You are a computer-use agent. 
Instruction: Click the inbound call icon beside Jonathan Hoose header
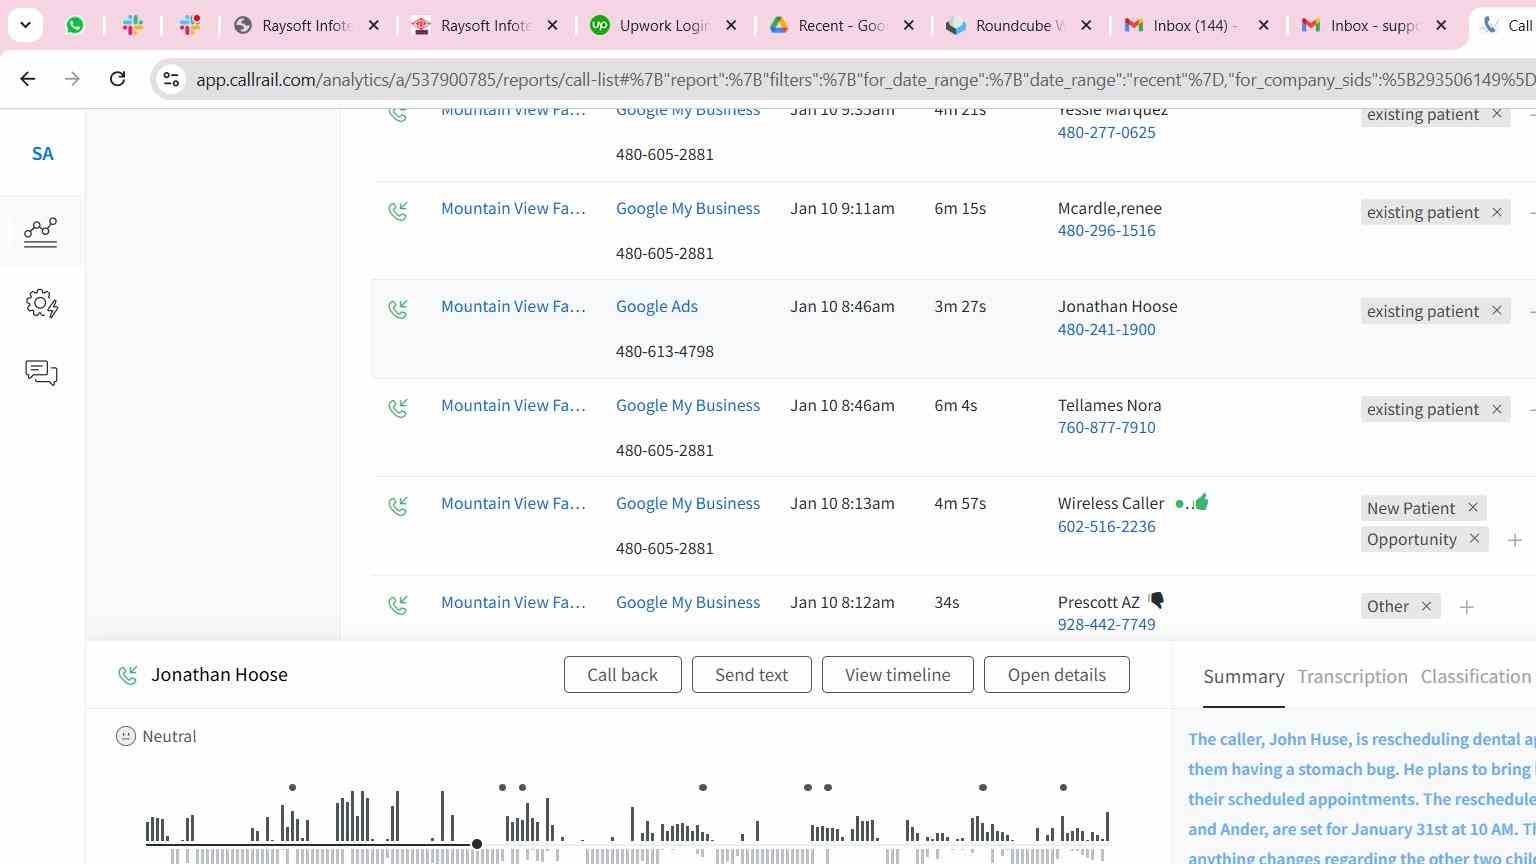pyautogui.click(x=127, y=676)
